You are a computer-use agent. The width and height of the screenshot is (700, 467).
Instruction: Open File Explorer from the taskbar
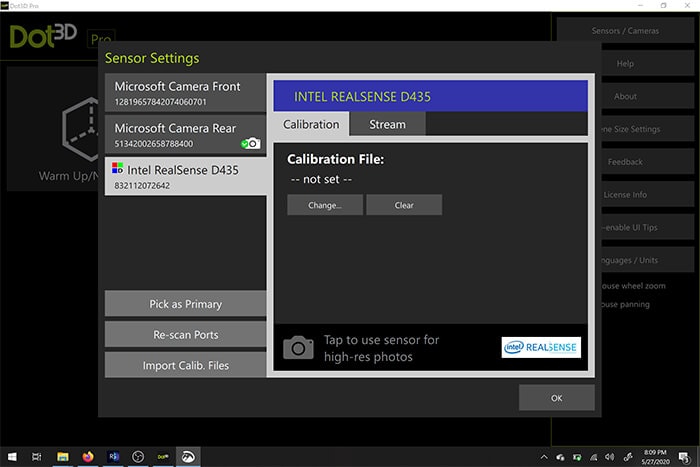coord(62,457)
